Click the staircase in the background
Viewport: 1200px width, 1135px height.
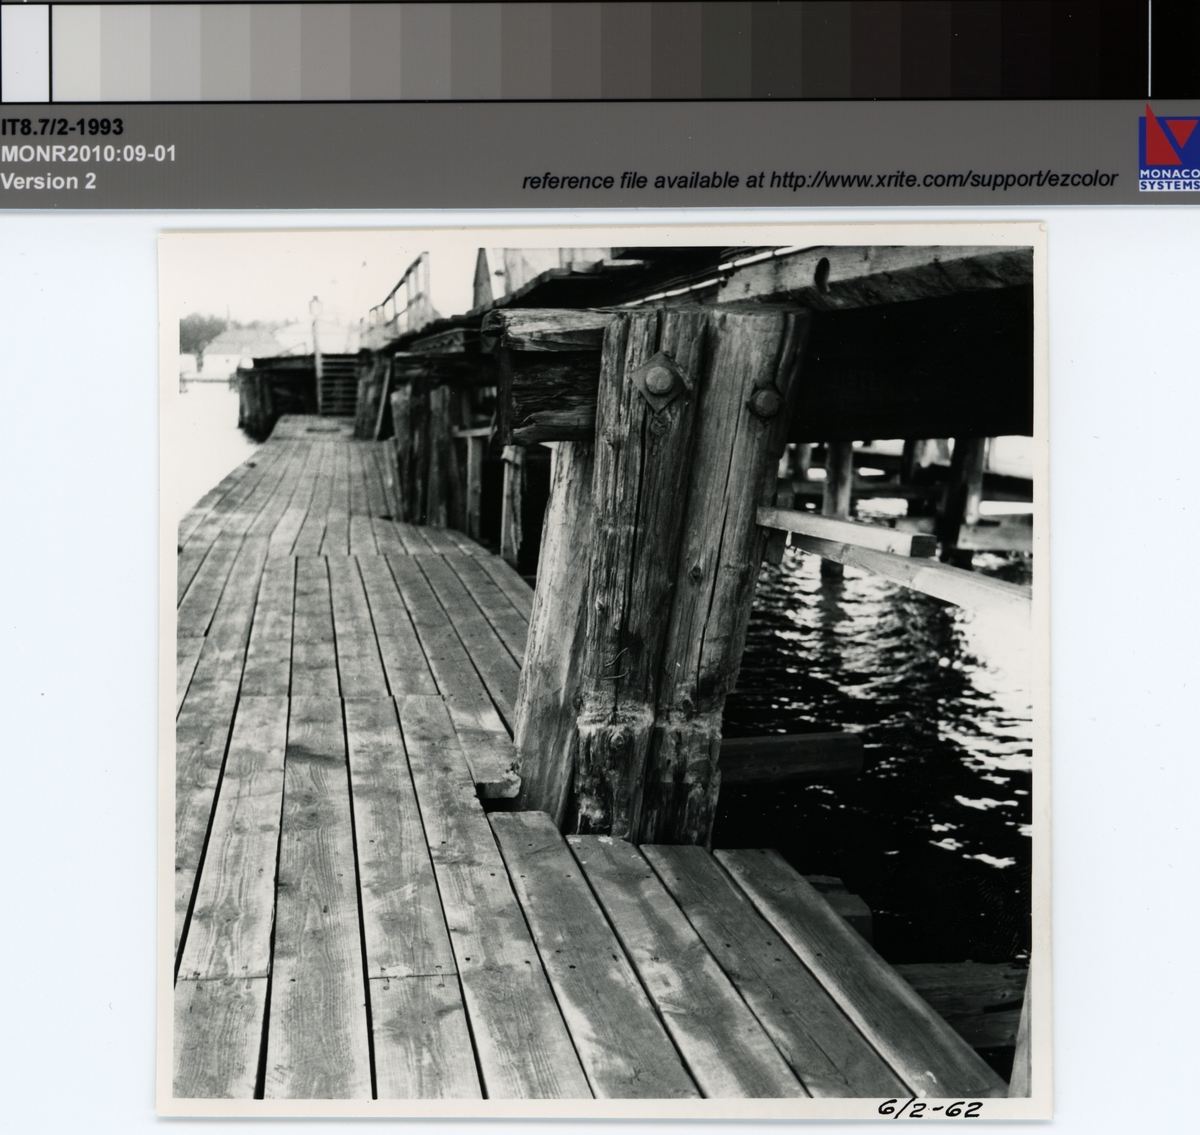click(338, 387)
